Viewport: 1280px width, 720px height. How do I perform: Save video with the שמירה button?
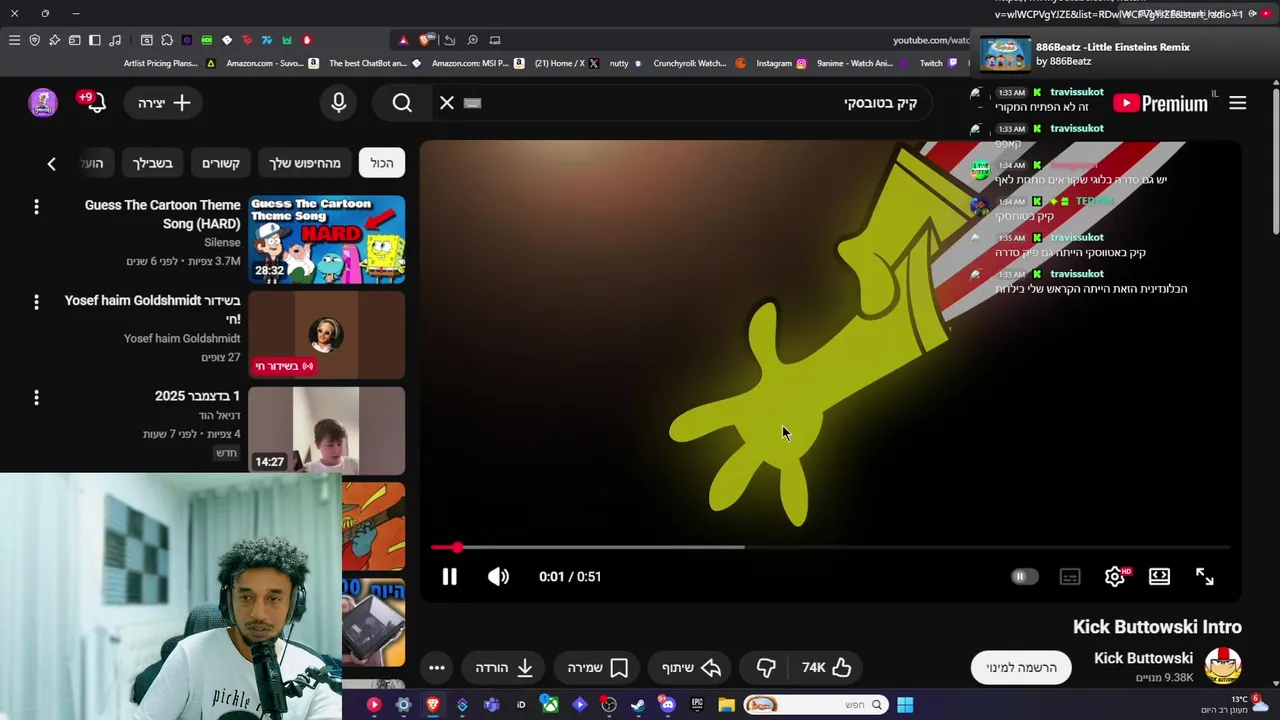[597, 667]
